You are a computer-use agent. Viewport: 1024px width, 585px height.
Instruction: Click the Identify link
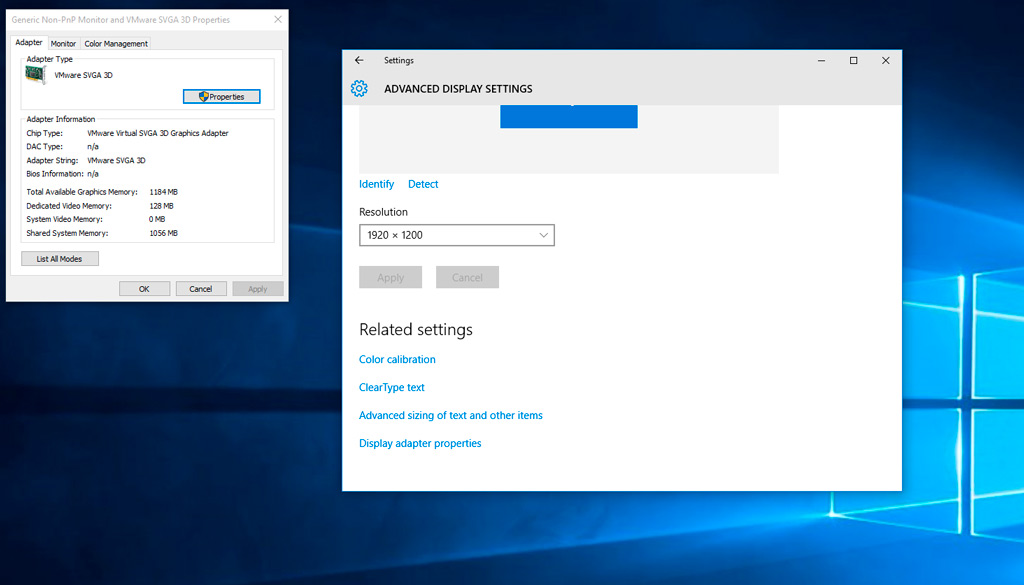pos(376,184)
